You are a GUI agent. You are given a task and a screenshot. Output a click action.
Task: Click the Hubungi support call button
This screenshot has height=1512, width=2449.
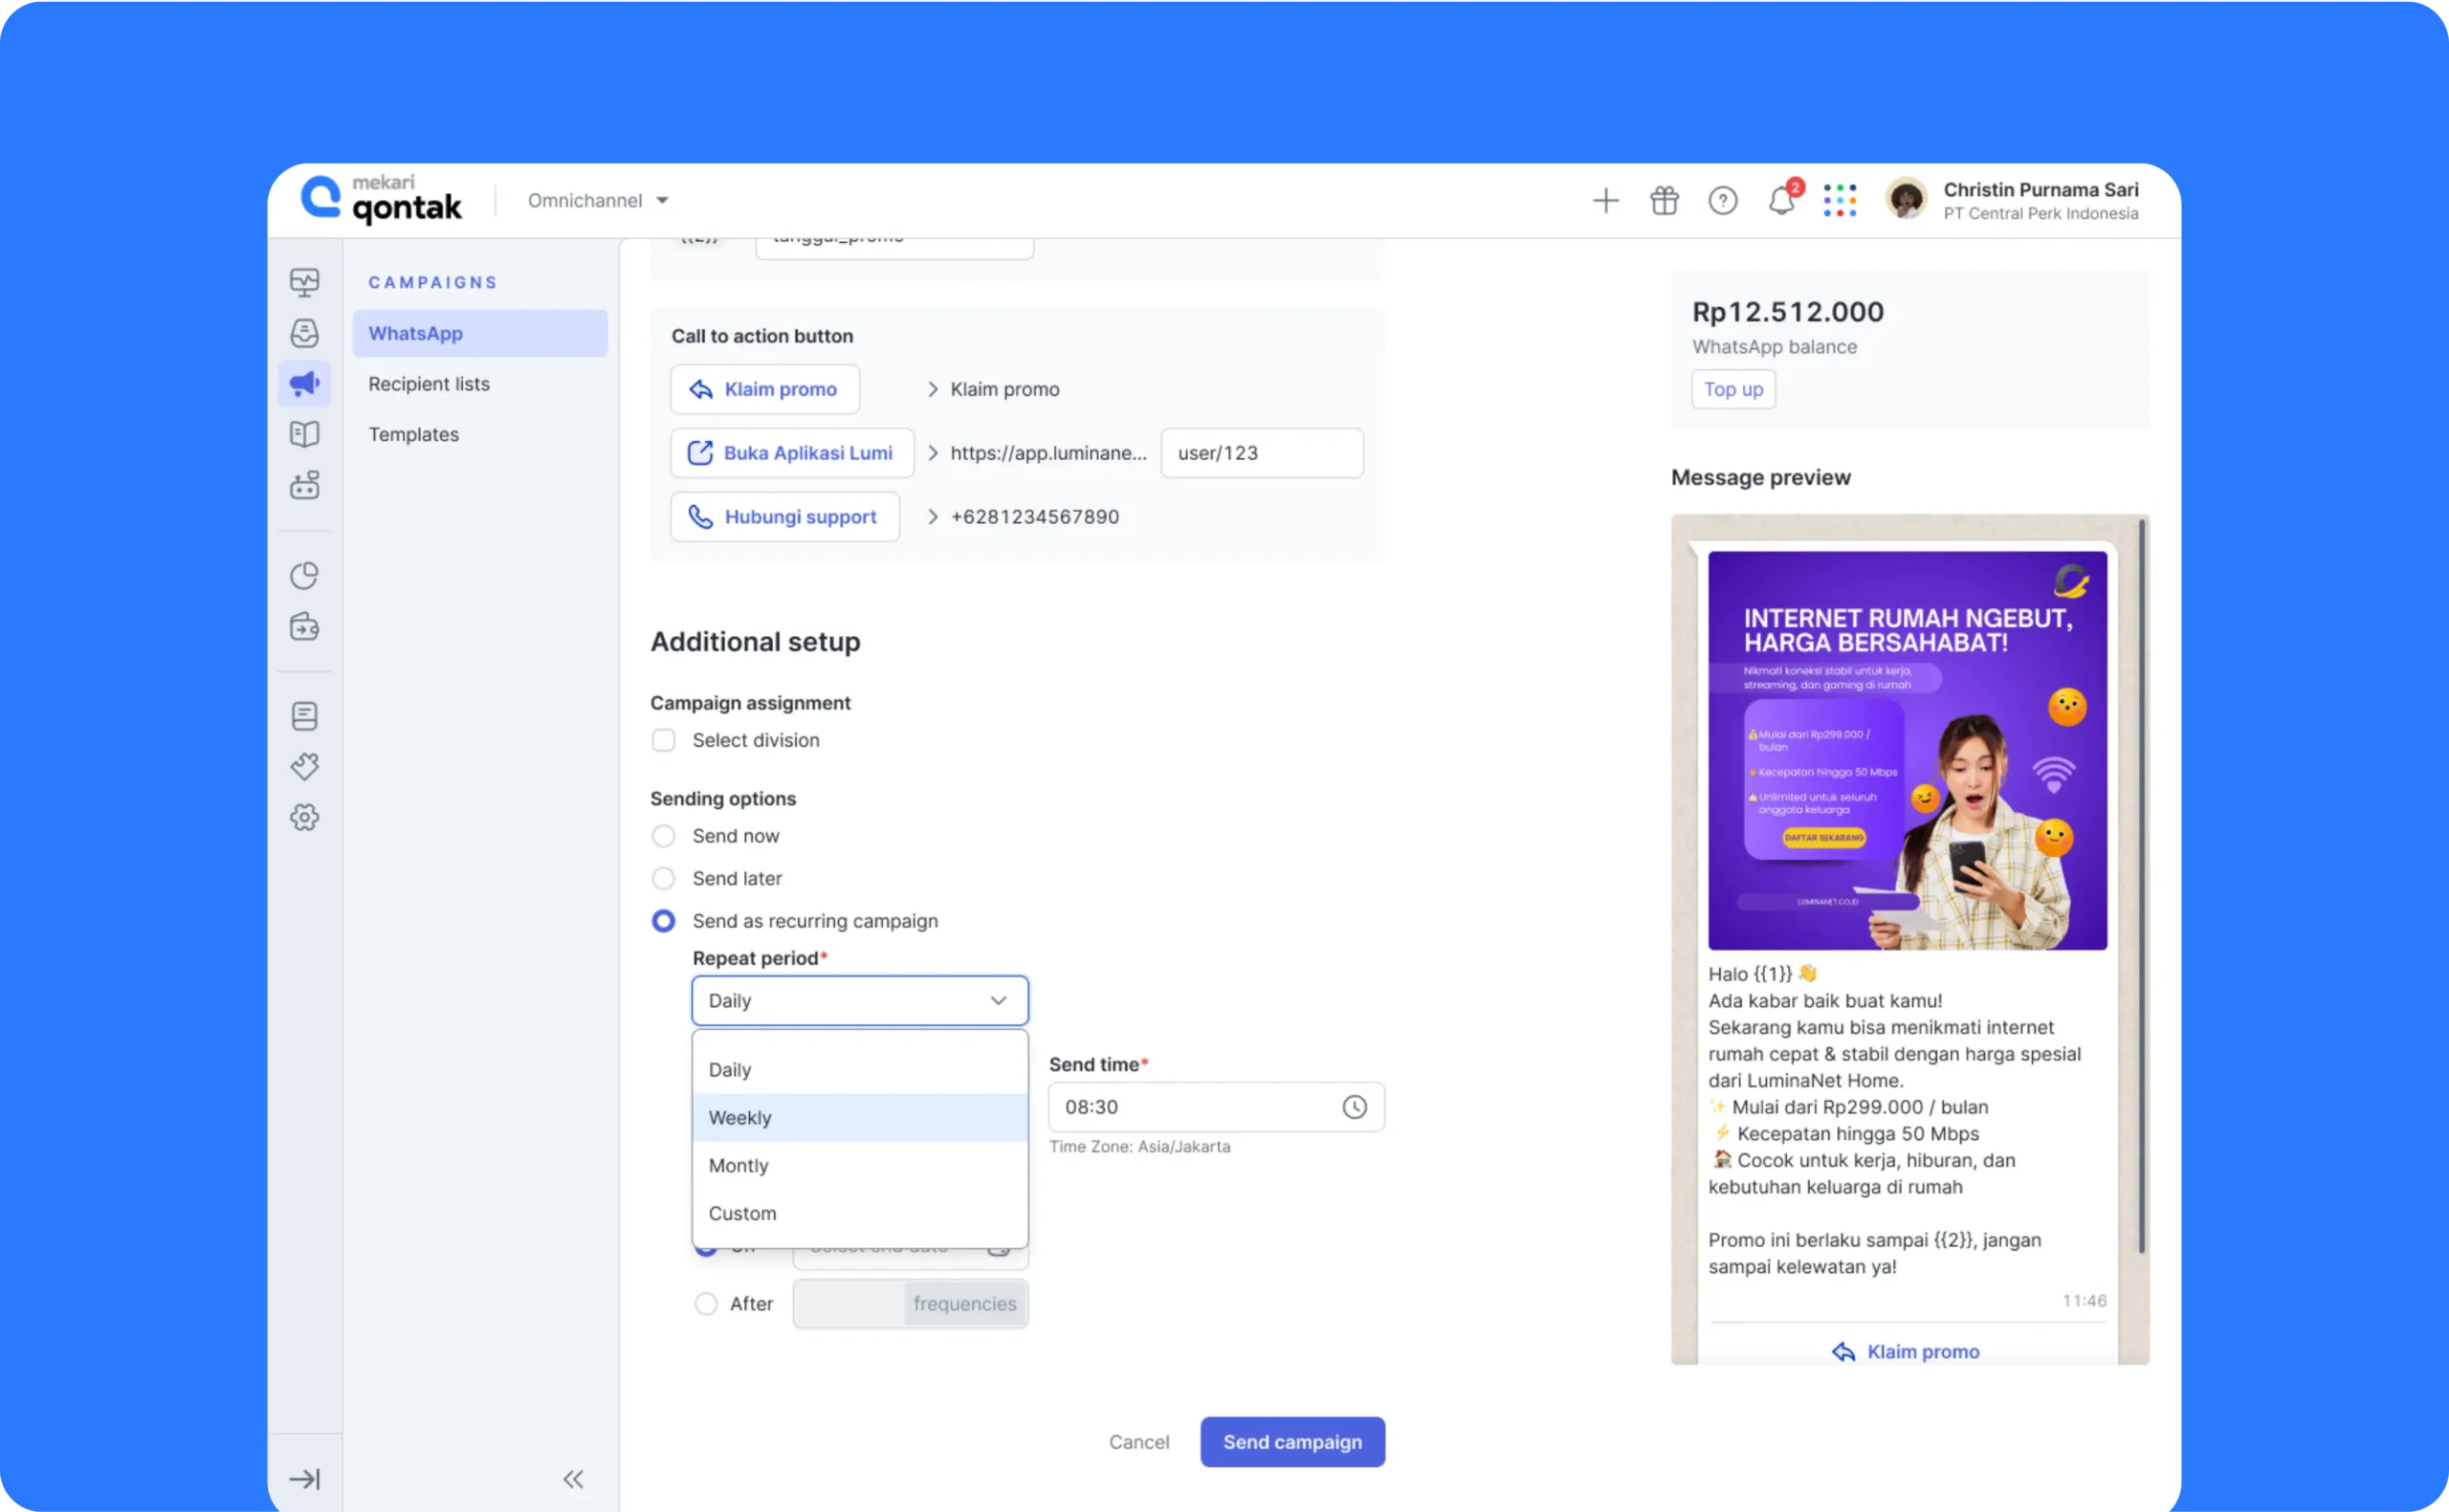[785, 517]
